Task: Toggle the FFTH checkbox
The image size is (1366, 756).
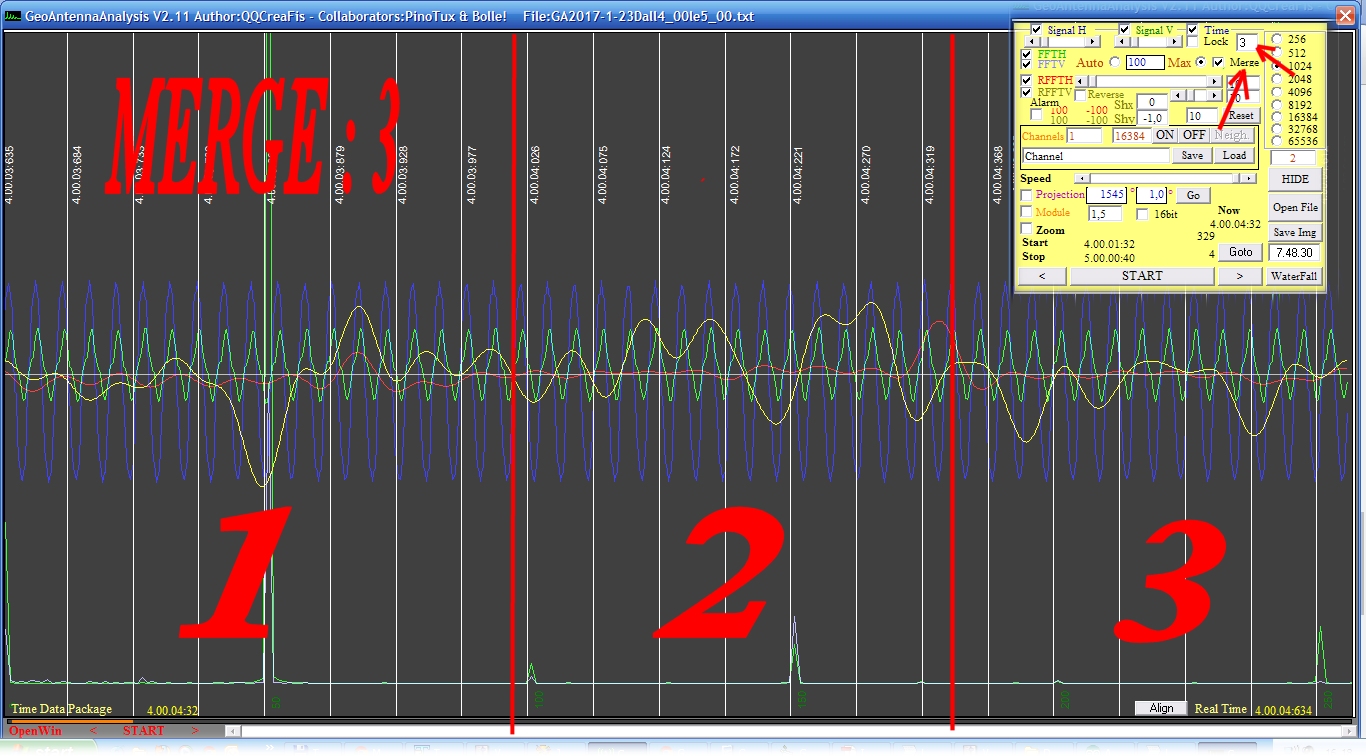Action: pos(1026,54)
